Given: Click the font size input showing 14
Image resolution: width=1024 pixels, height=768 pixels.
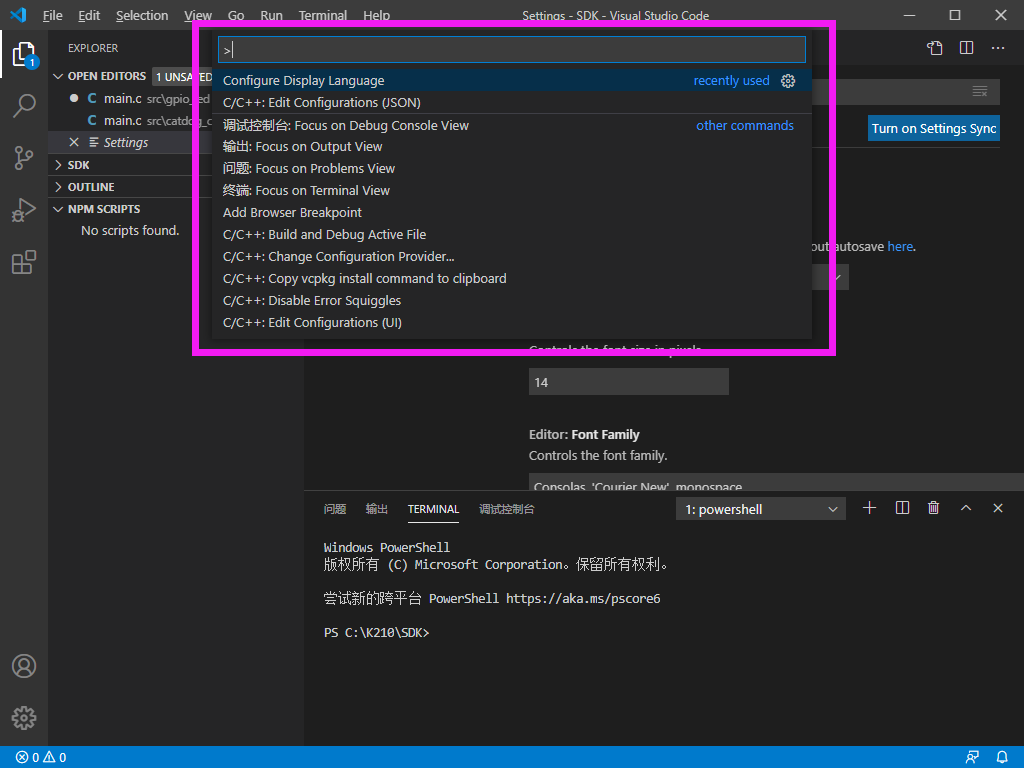Looking at the screenshot, I should (x=628, y=381).
